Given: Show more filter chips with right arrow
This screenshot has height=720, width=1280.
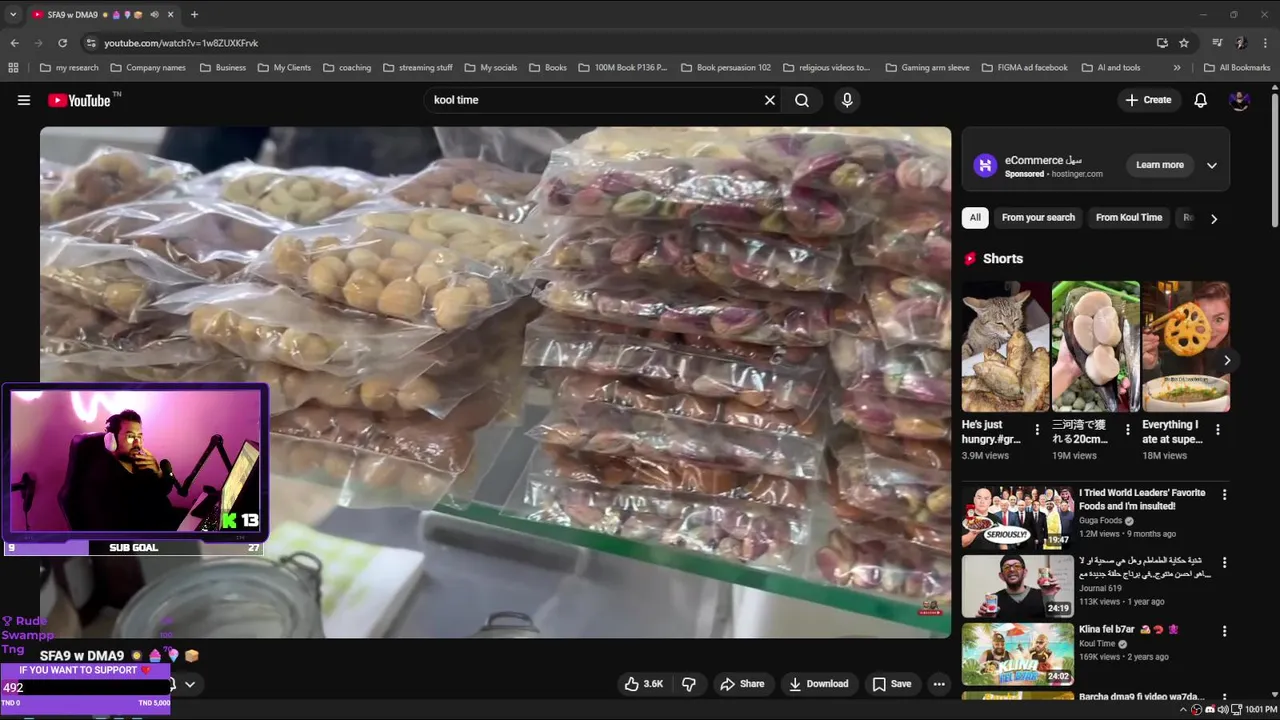Looking at the screenshot, I should click(1214, 218).
